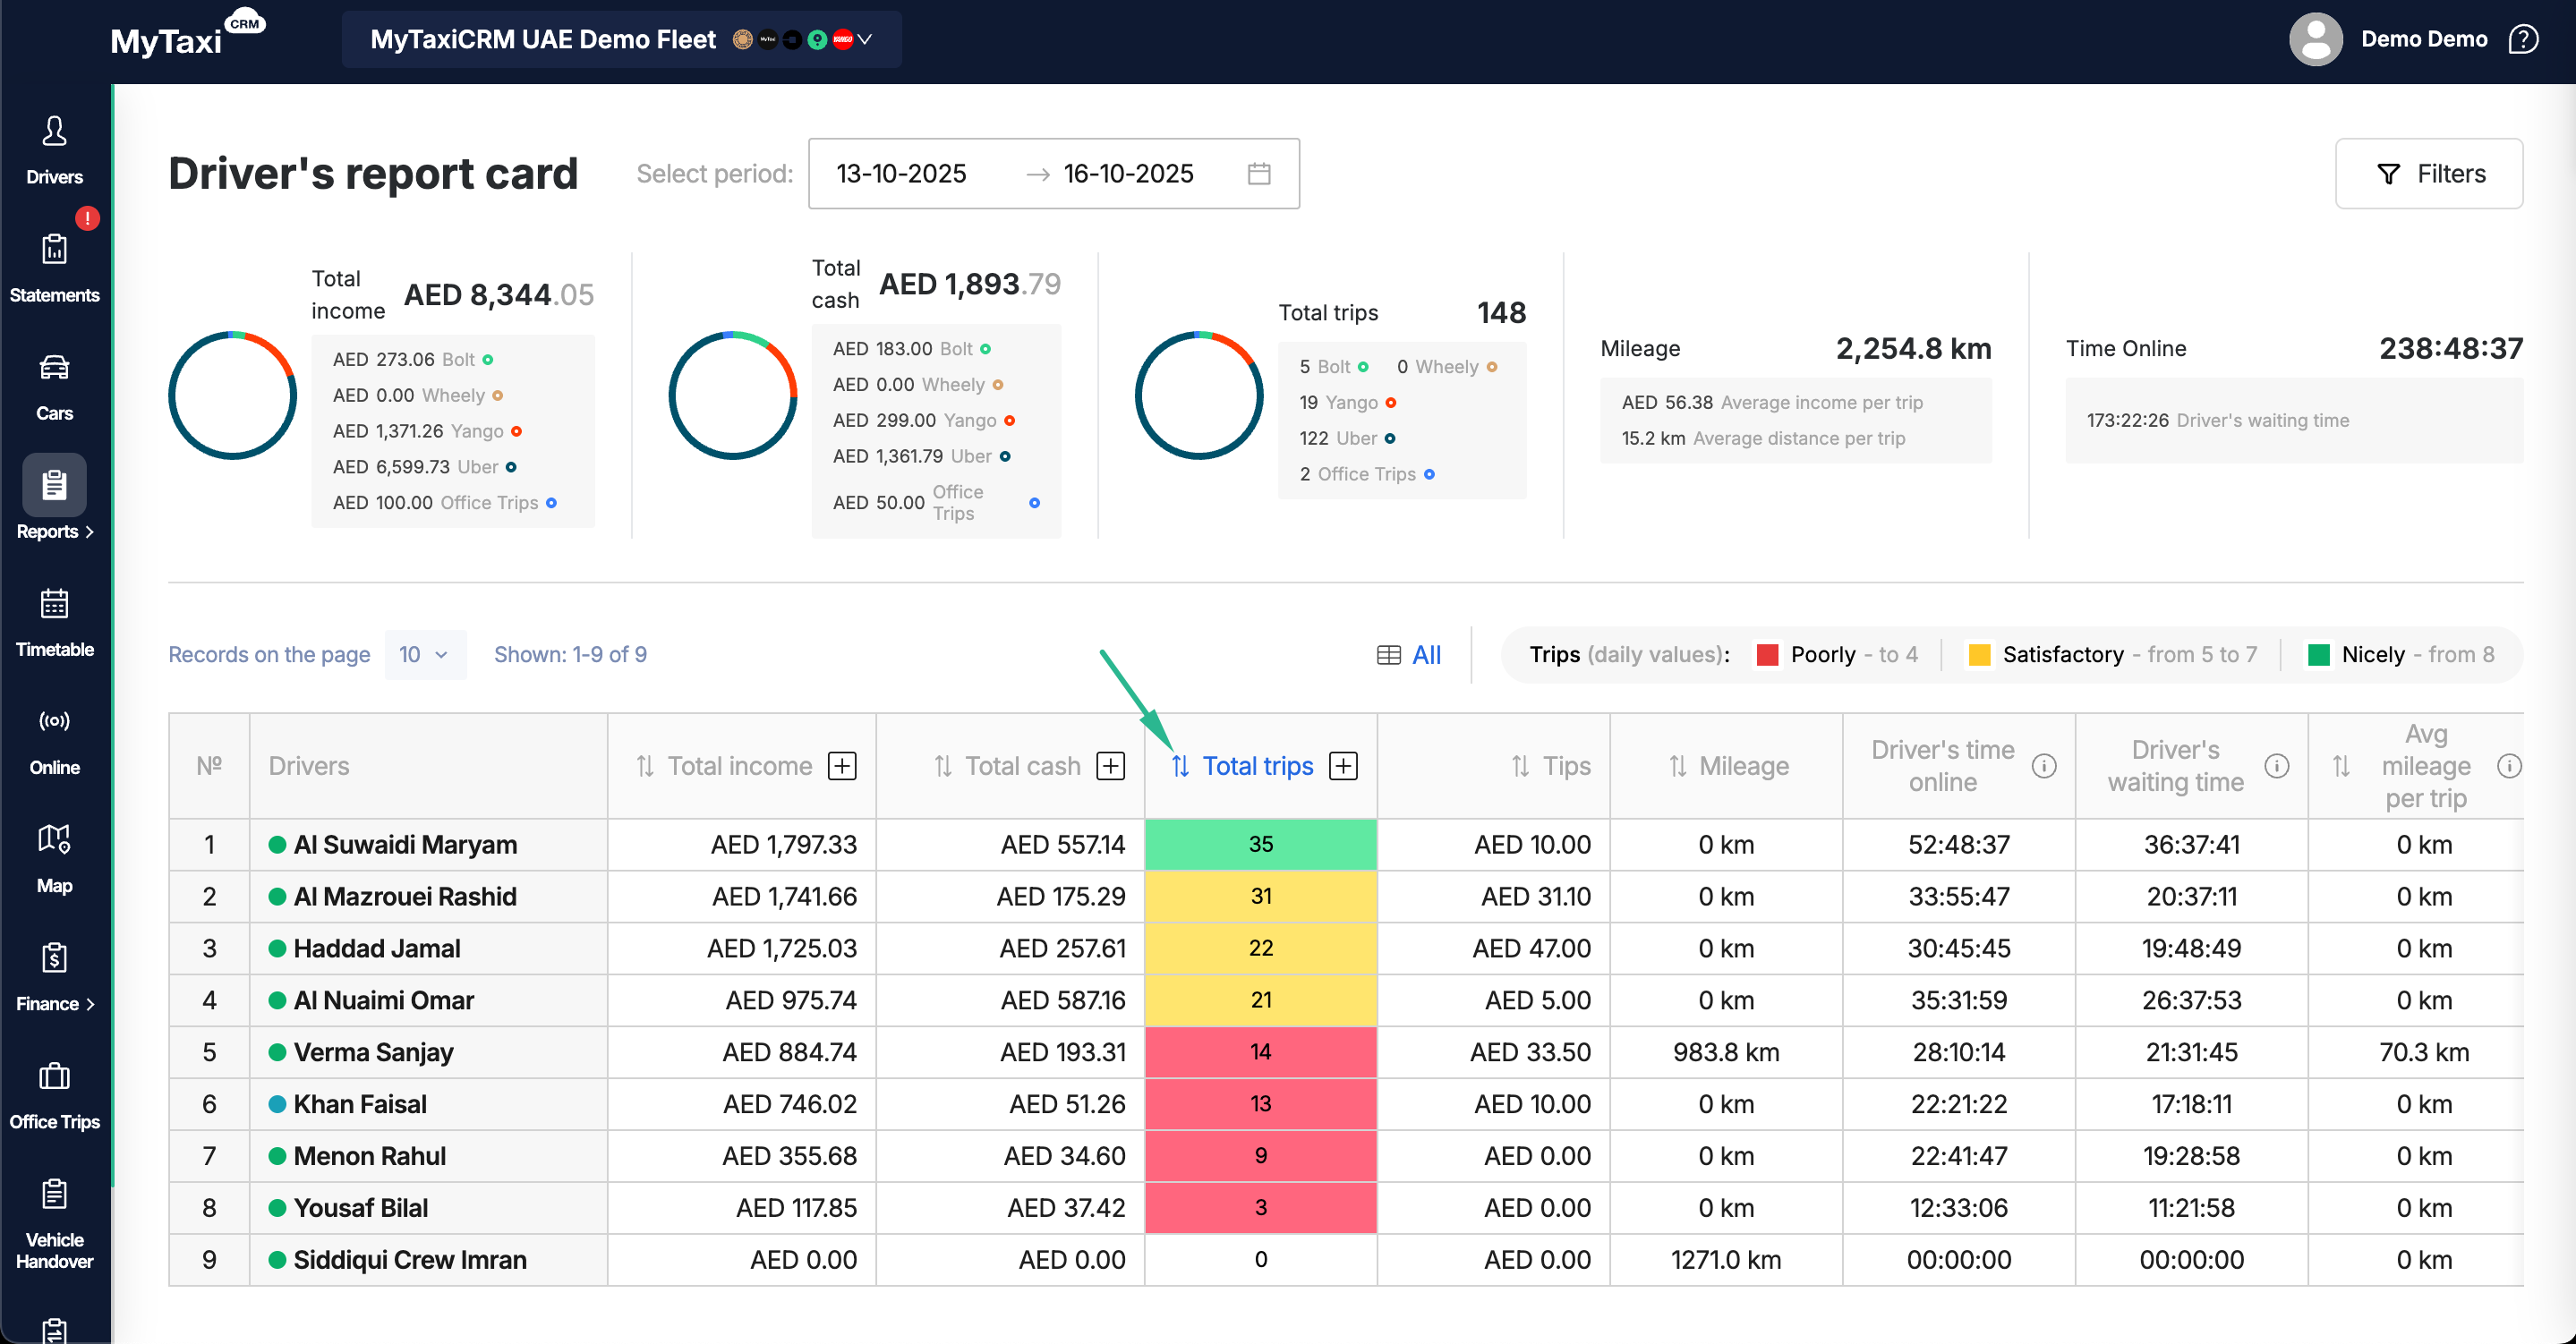Open the Drivers sidebar icon
Image resolution: width=2576 pixels, height=1344 pixels.
[54, 131]
